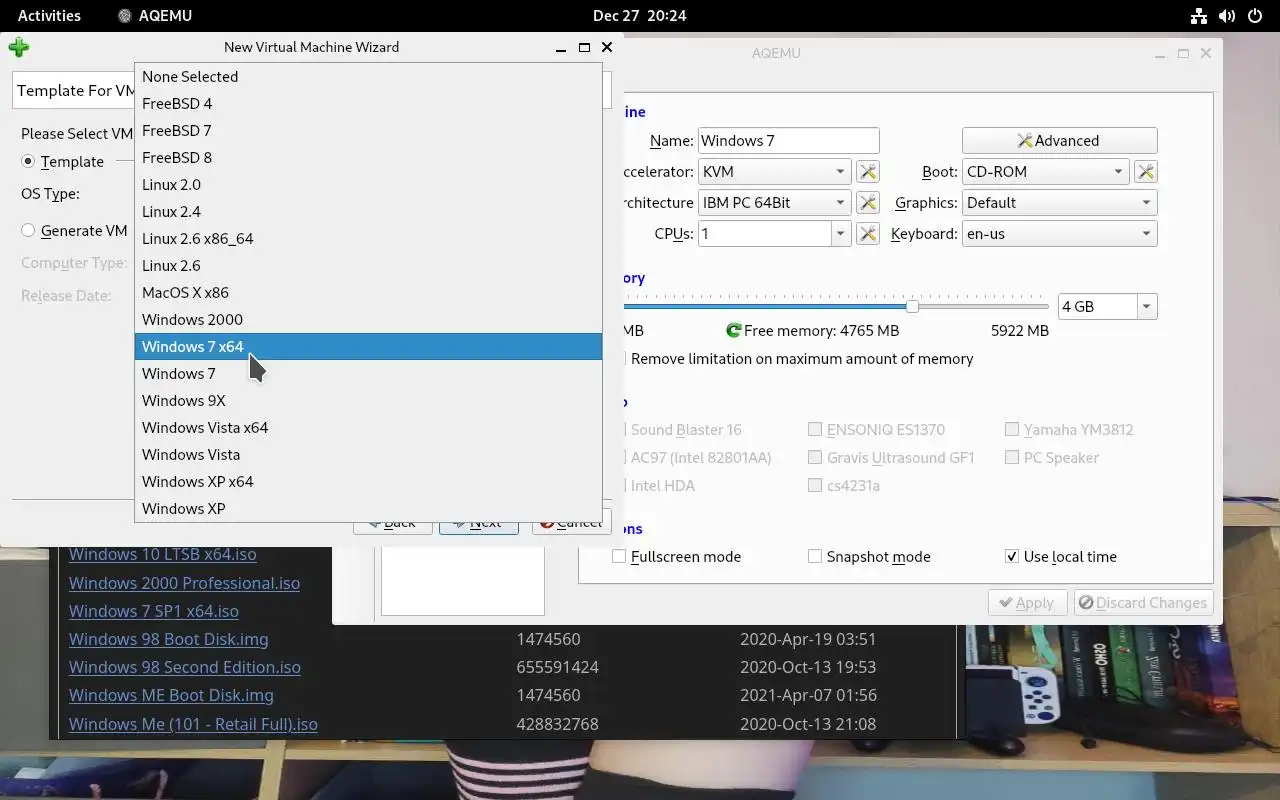Choose Linux 2.6 x86_64 template
The height and width of the screenshot is (800, 1280).
pyautogui.click(x=368, y=238)
